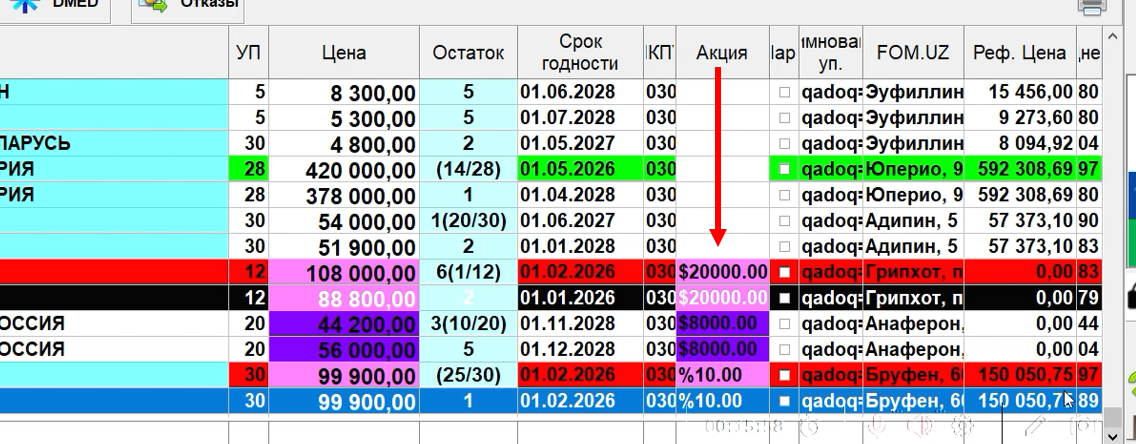Screen dimensions: 1136x444
Task: Select promo $20000.00 in 108 000,00 row
Action: pyautogui.click(x=722, y=272)
